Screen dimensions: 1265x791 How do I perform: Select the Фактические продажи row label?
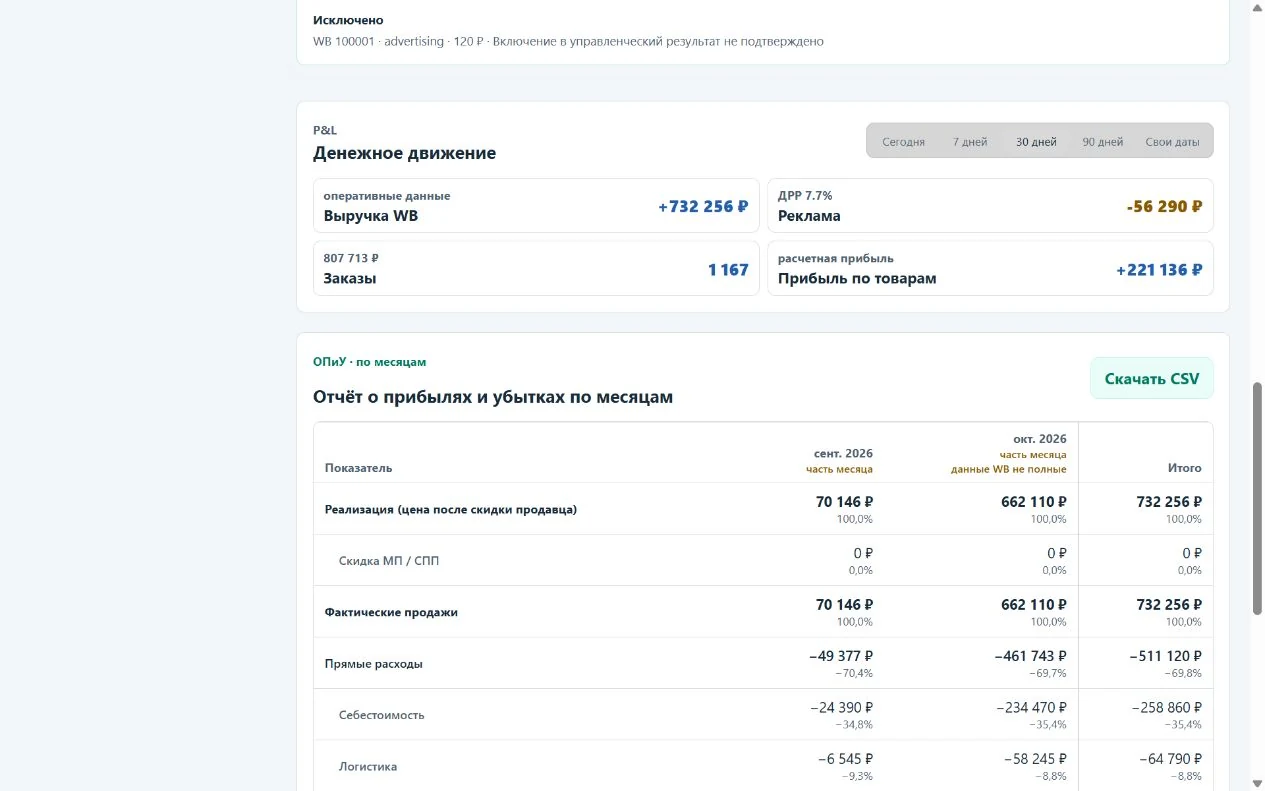coord(391,612)
